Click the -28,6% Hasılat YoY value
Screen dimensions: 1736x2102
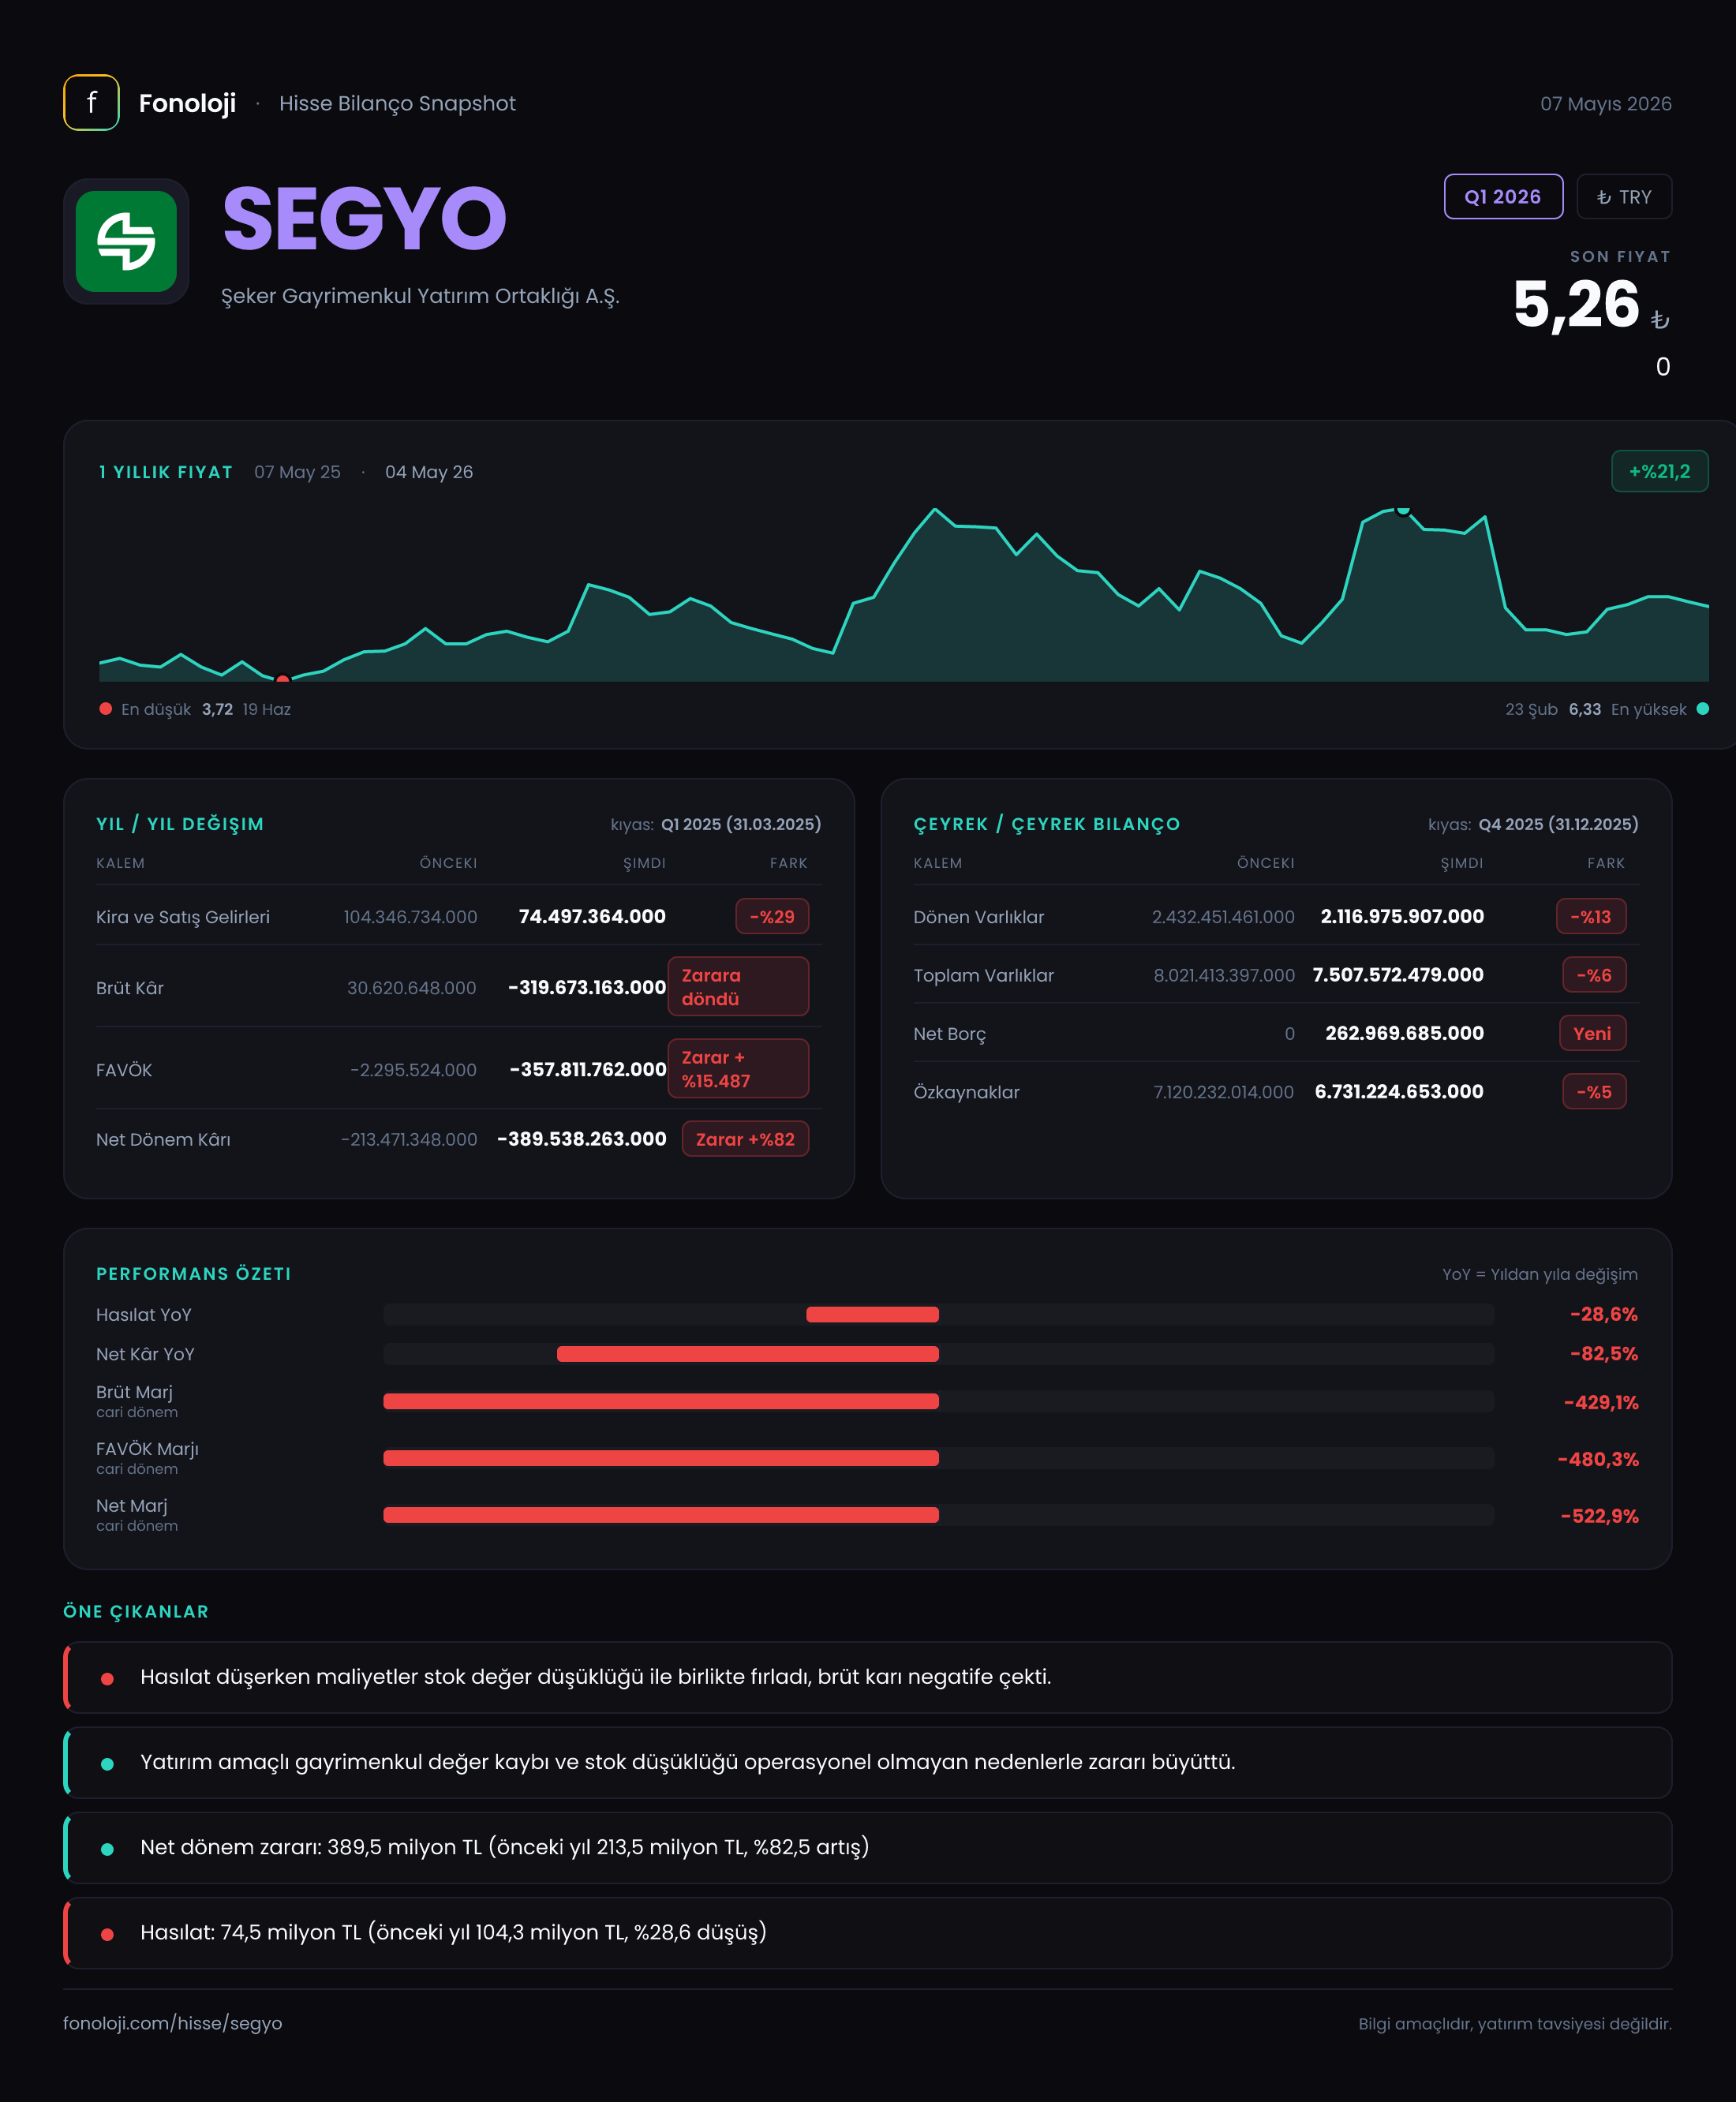[x=1604, y=1315]
